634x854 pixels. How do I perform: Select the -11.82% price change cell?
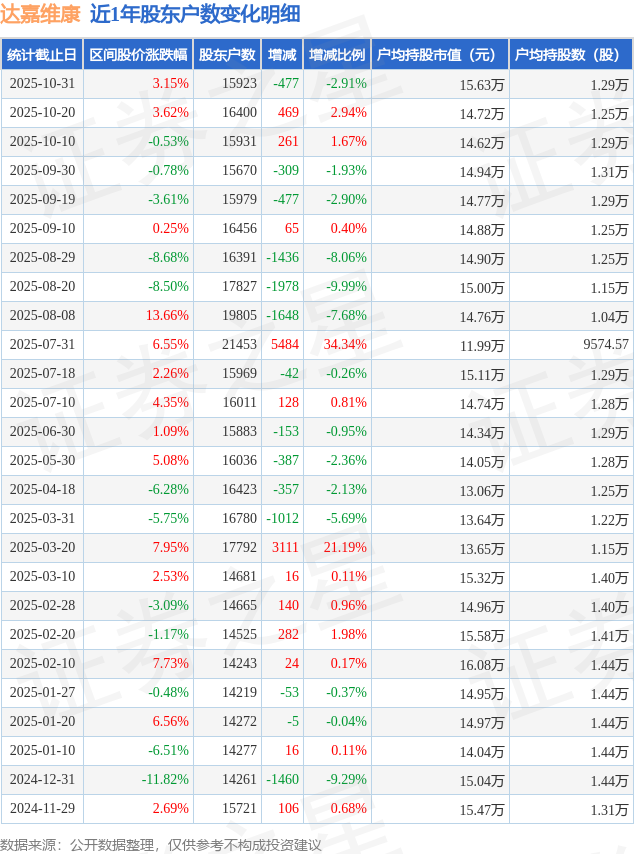click(165, 780)
